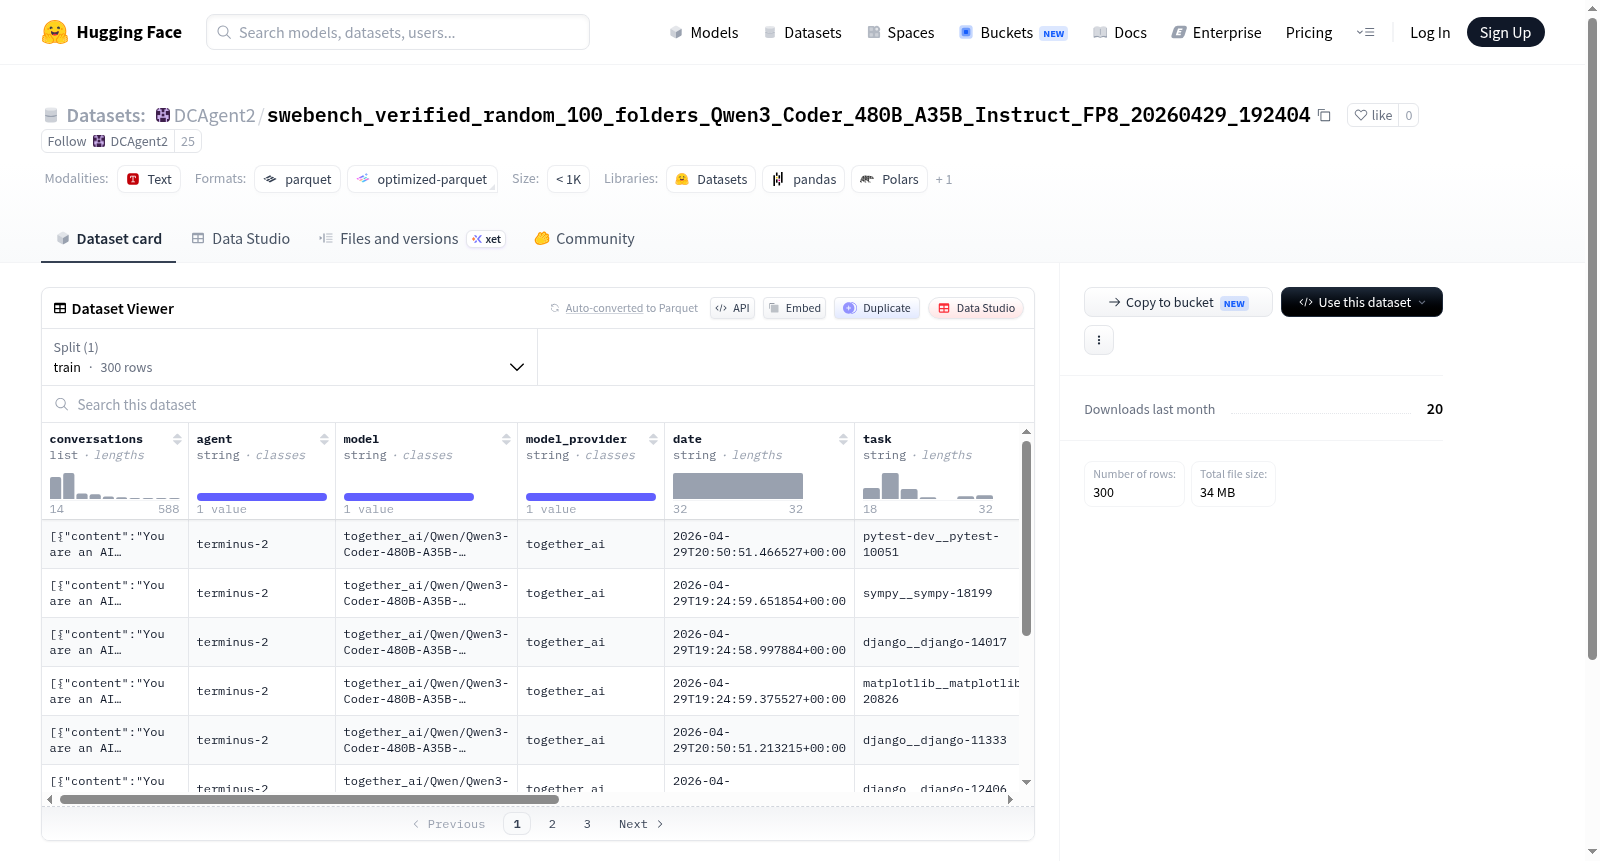This screenshot has height=861, width=1600.
Task: Open the Buckets page
Action: click(1013, 32)
